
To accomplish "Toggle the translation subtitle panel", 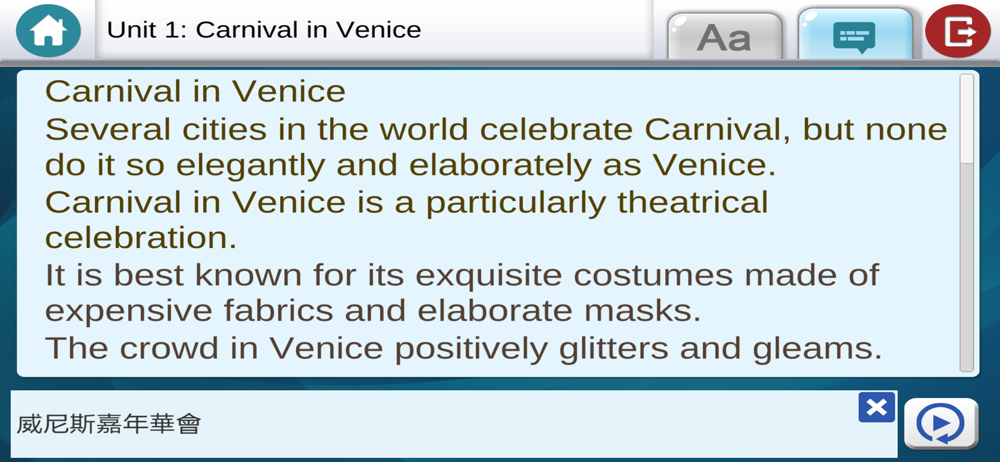I will click(853, 37).
